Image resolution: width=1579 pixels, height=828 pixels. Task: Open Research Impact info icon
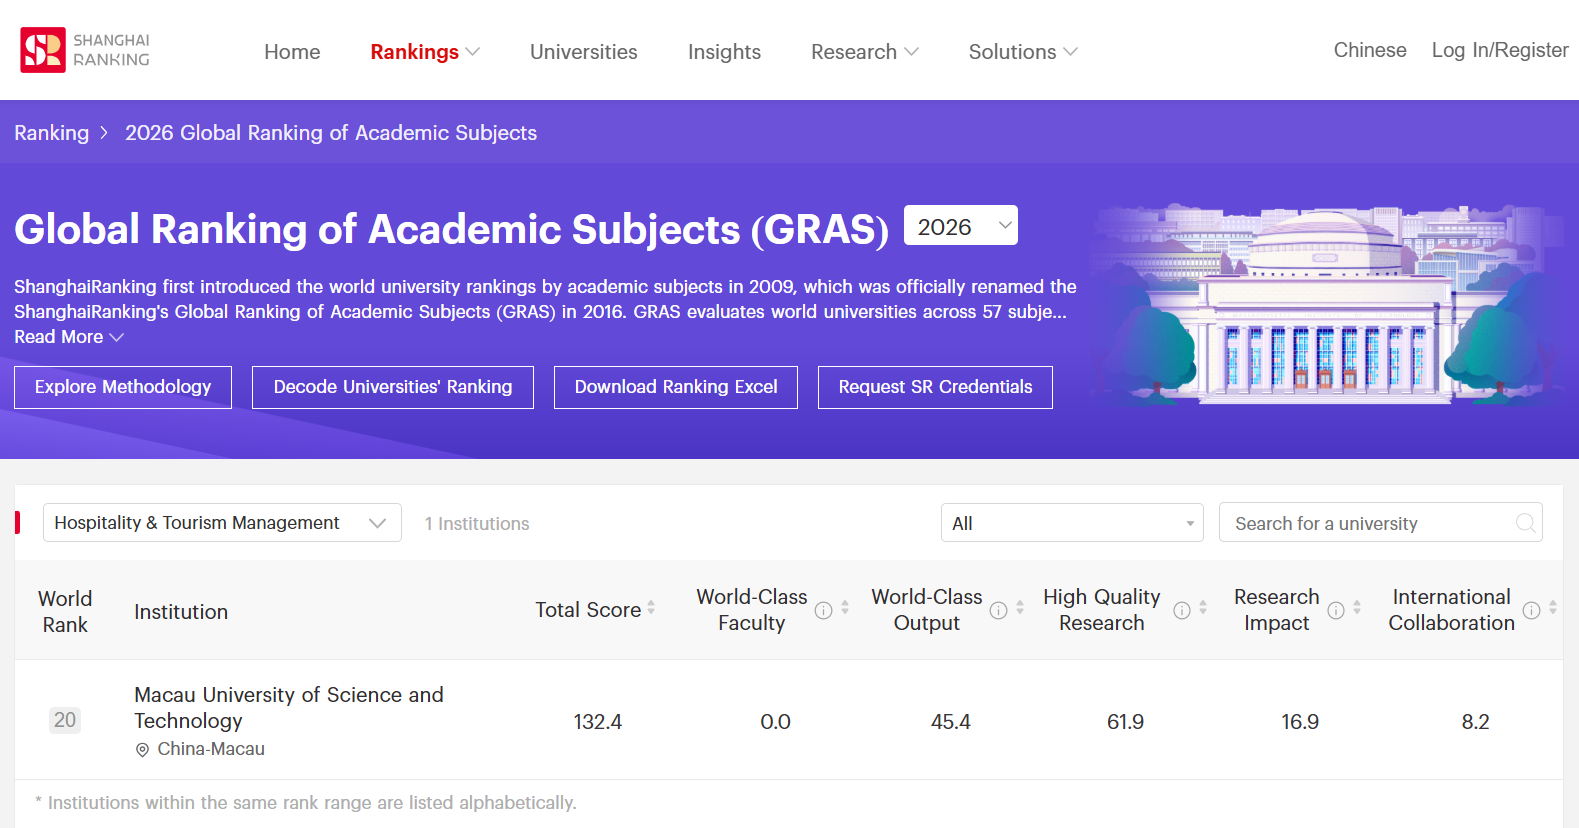[1336, 610]
